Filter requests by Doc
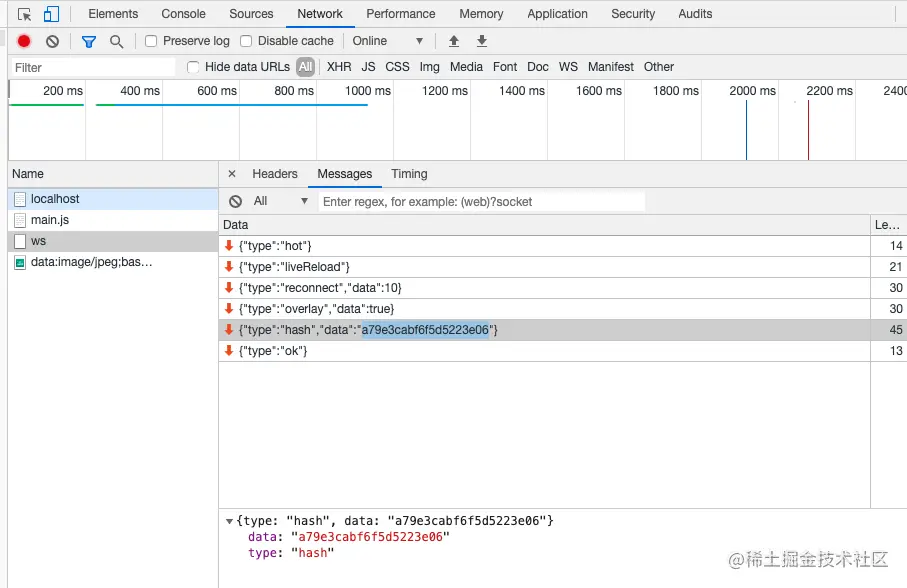The height and width of the screenshot is (588, 907). (538, 67)
